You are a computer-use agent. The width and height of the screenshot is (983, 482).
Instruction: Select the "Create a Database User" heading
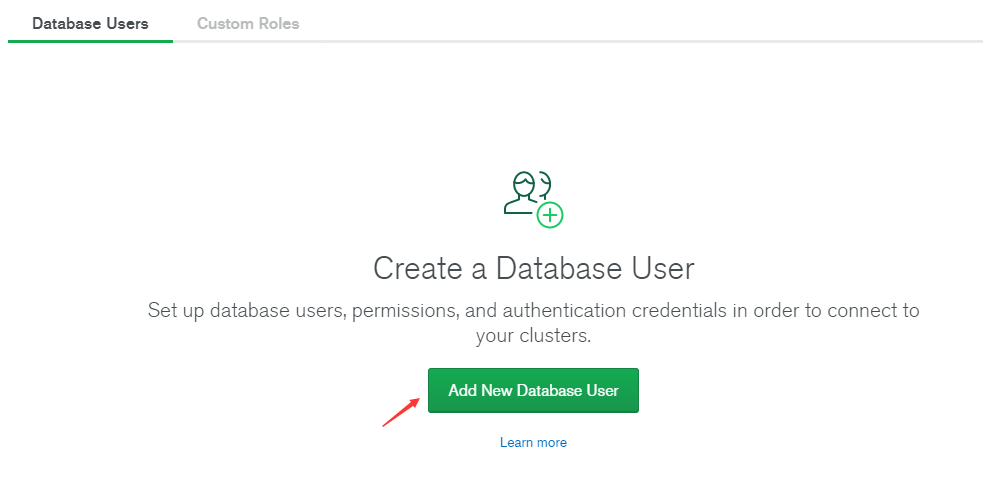tap(534, 269)
